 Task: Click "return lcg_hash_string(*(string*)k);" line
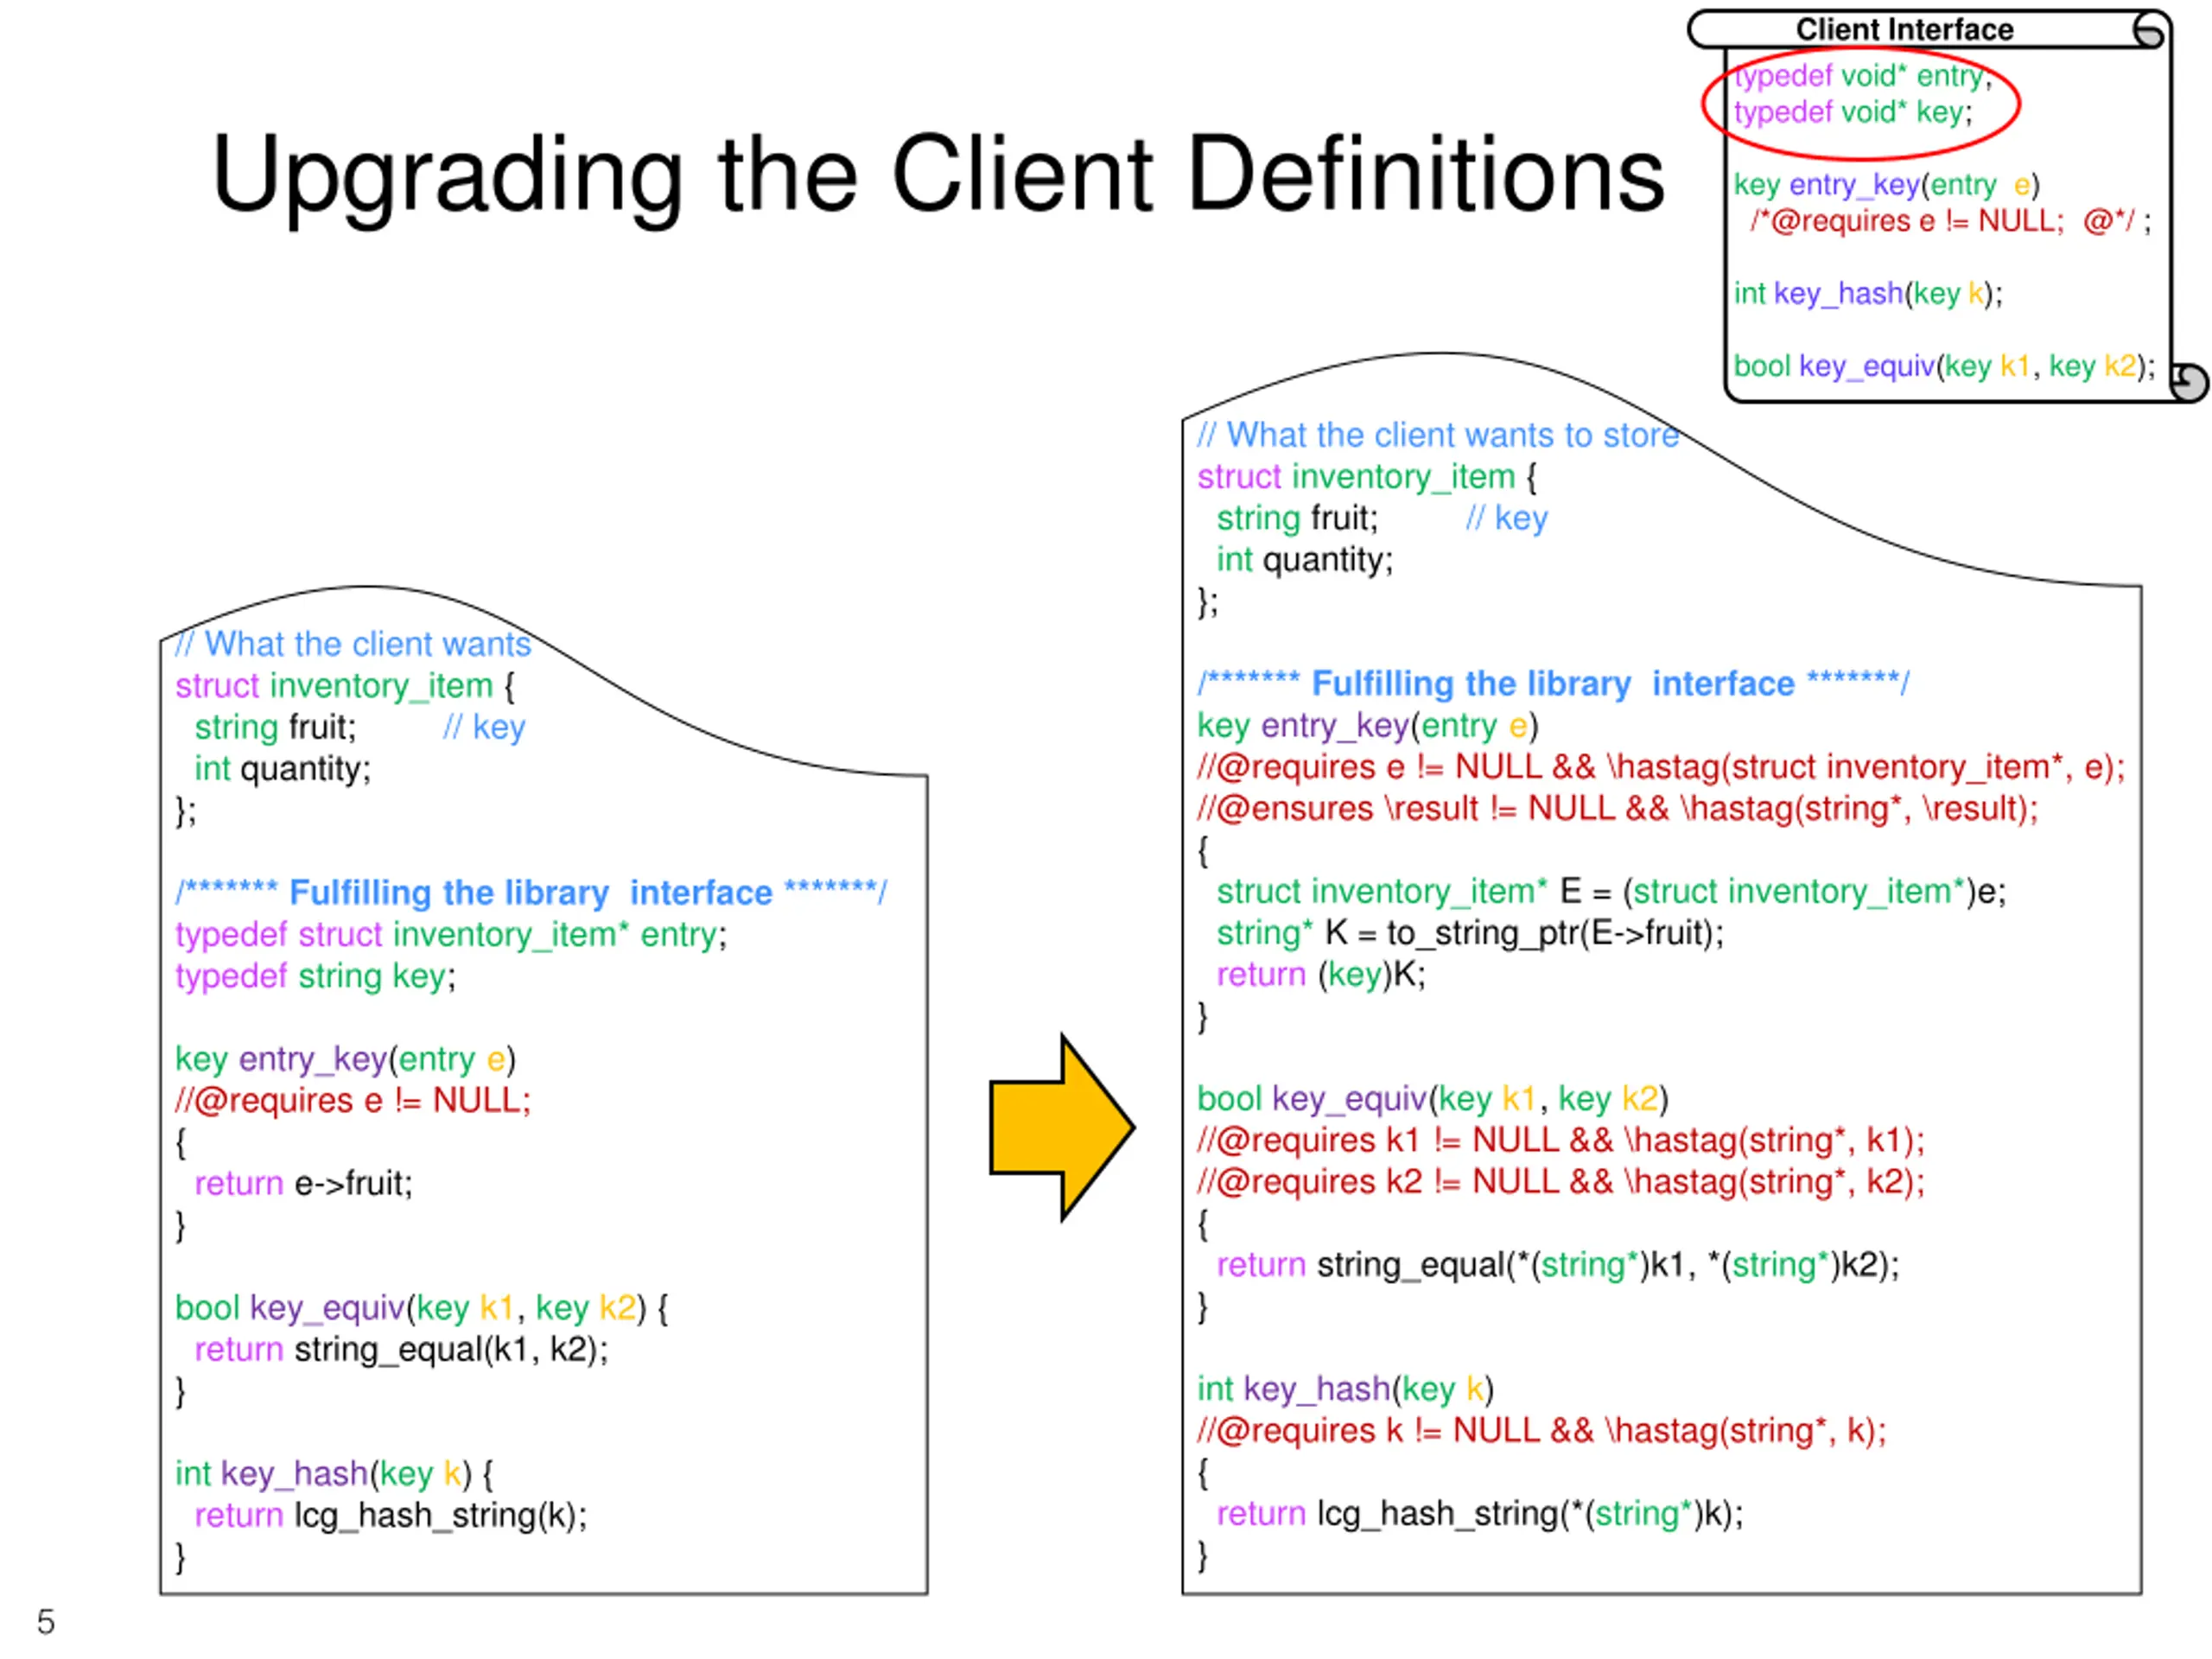(x=1480, y=1514)
